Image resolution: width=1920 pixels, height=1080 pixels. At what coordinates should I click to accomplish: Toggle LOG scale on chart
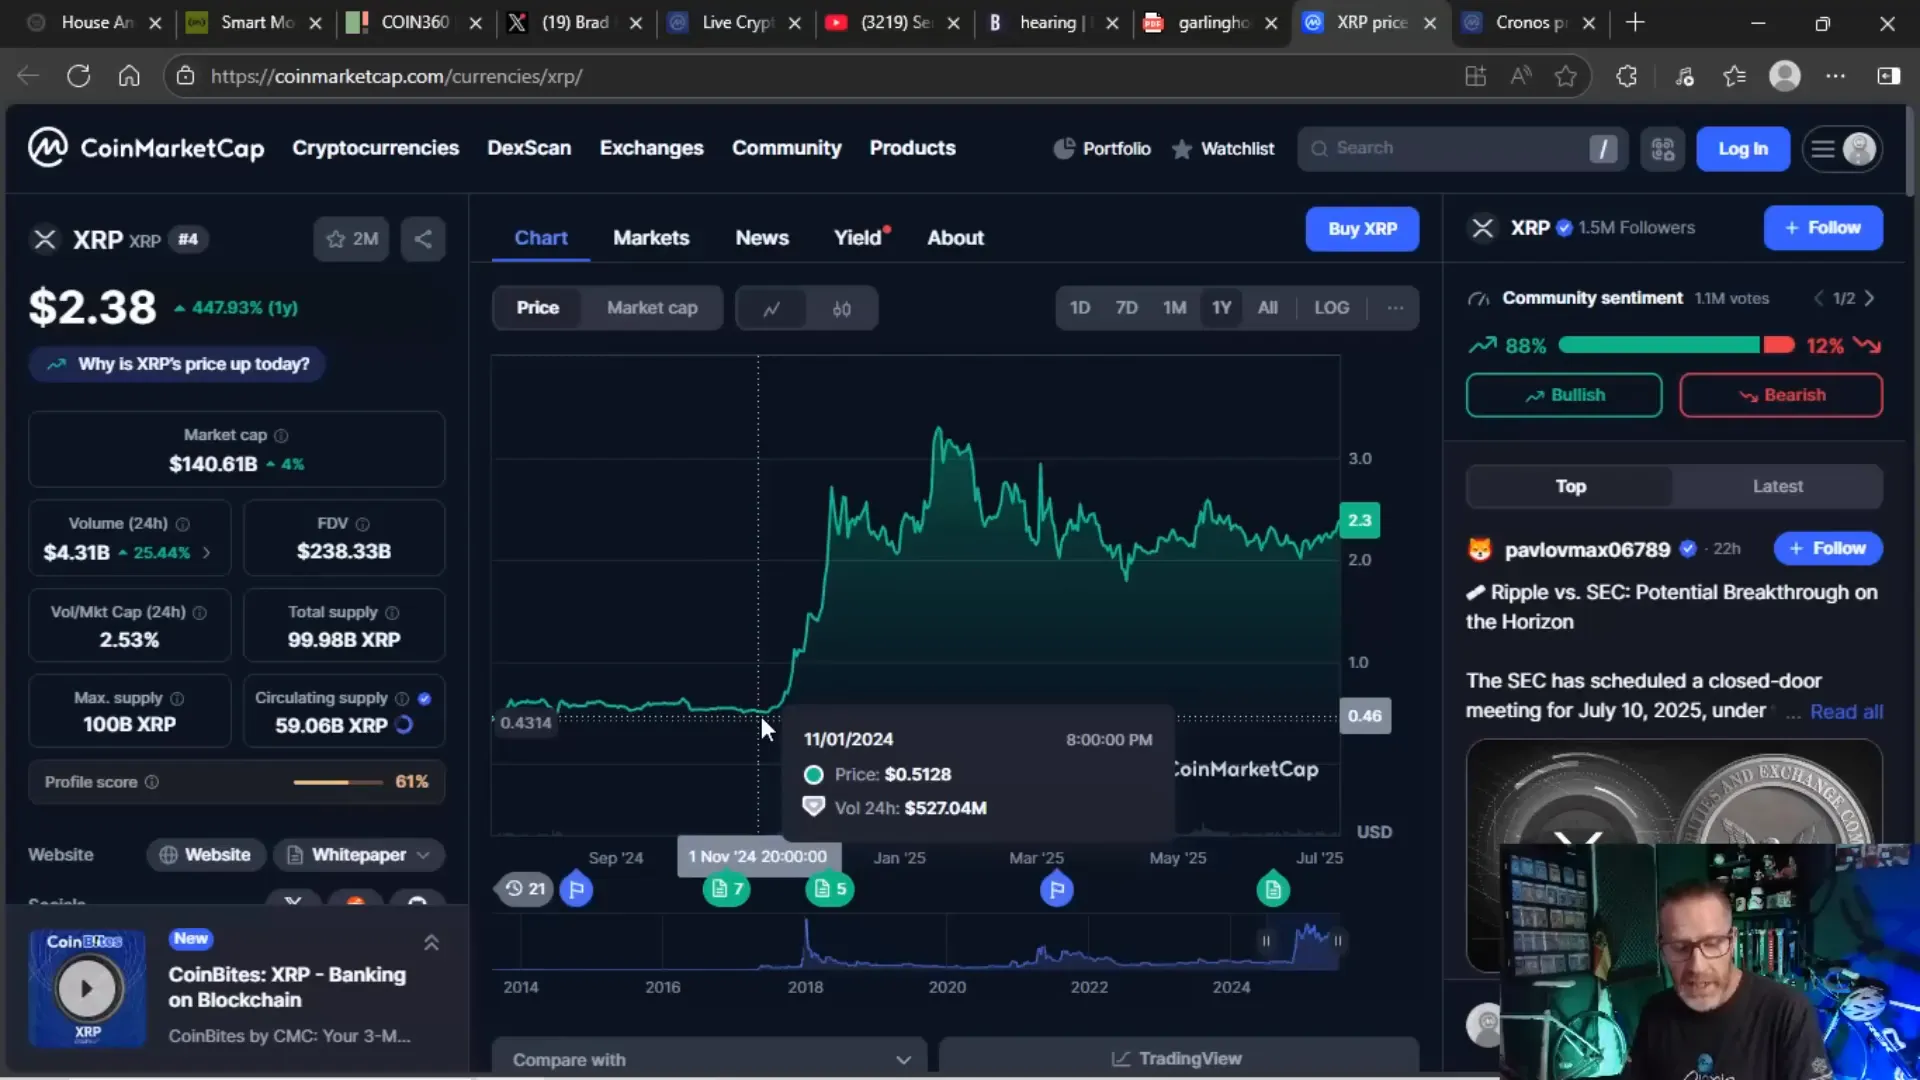[1331, 308]
